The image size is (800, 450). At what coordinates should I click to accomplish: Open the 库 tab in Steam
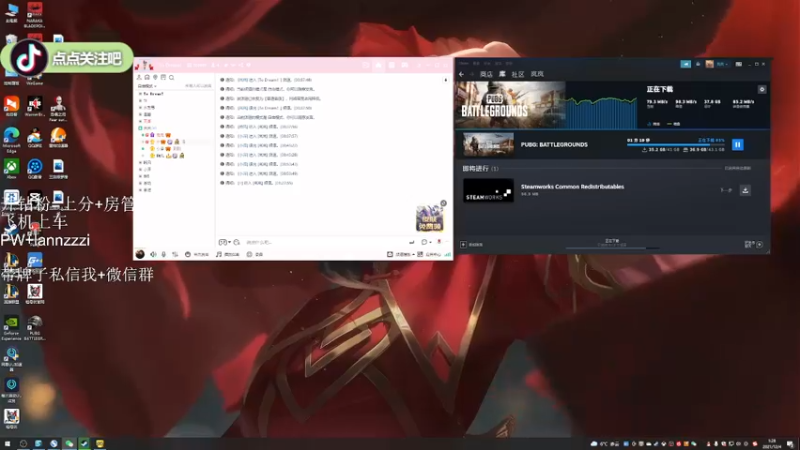pos(503,74)
